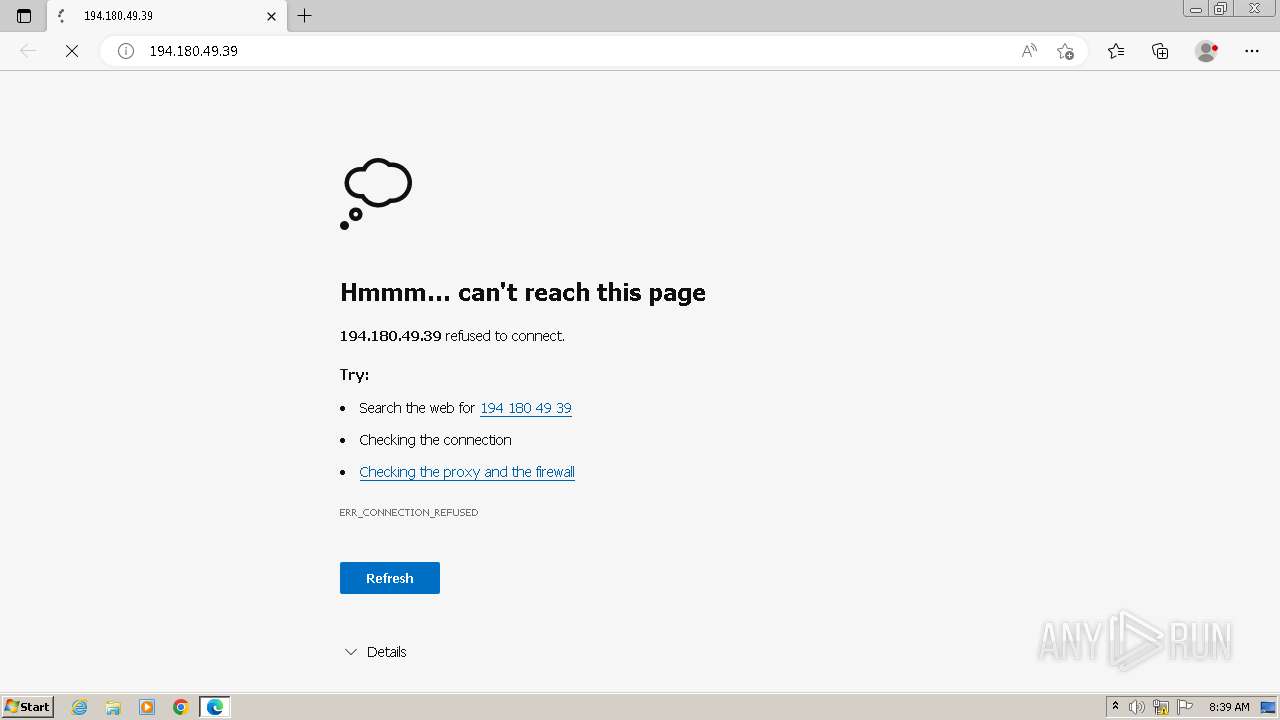Click the Show desktop tray icon
1280x720 pixels.
pos(1268,707)
